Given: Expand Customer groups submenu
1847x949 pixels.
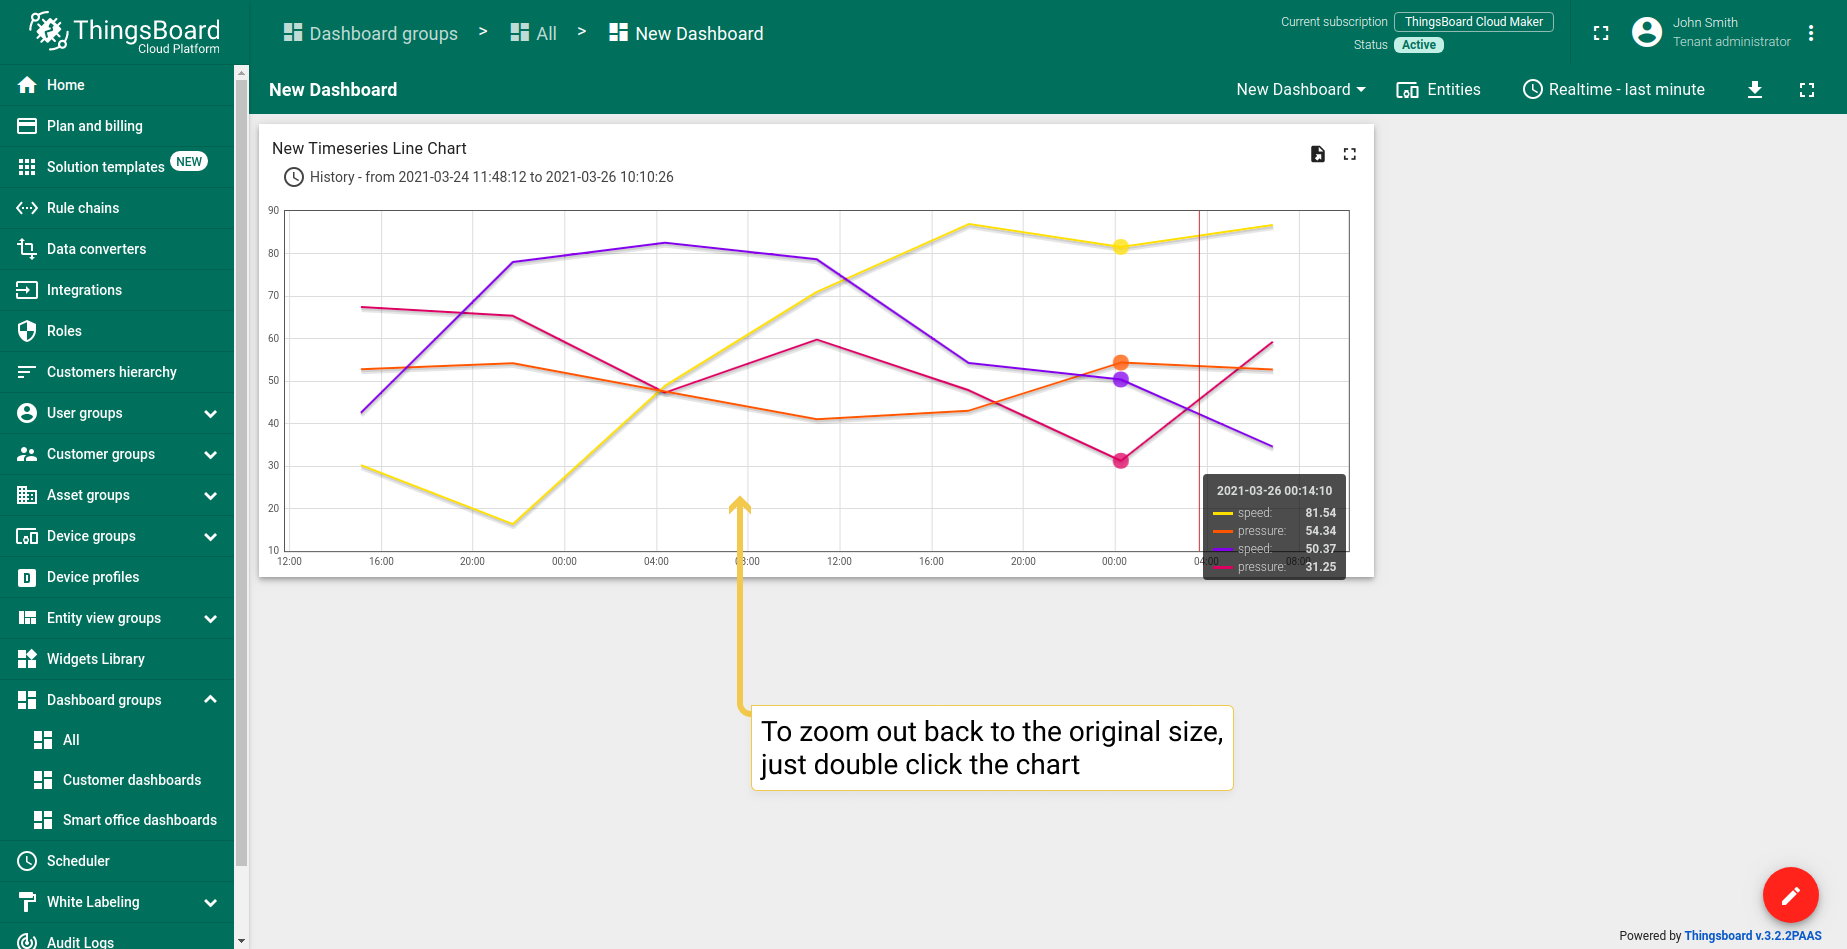Looking at the screenshot, I should point(210,454).
